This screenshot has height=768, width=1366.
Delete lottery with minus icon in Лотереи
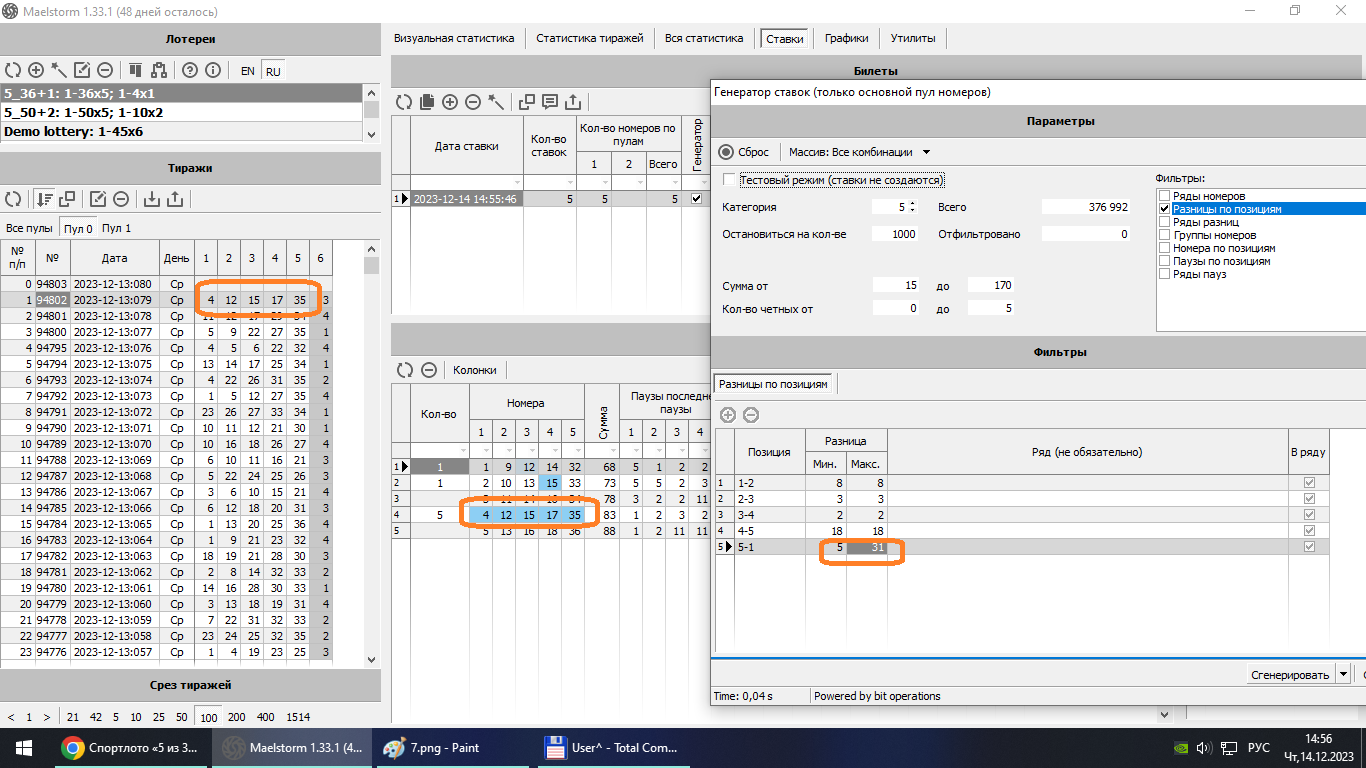coord(104,70)
